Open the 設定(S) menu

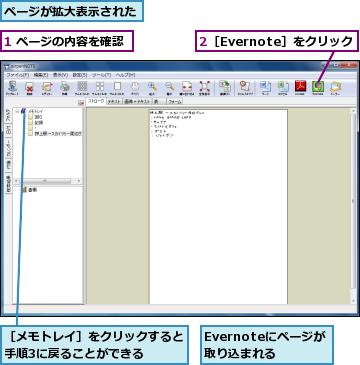[x=80, y=75]
